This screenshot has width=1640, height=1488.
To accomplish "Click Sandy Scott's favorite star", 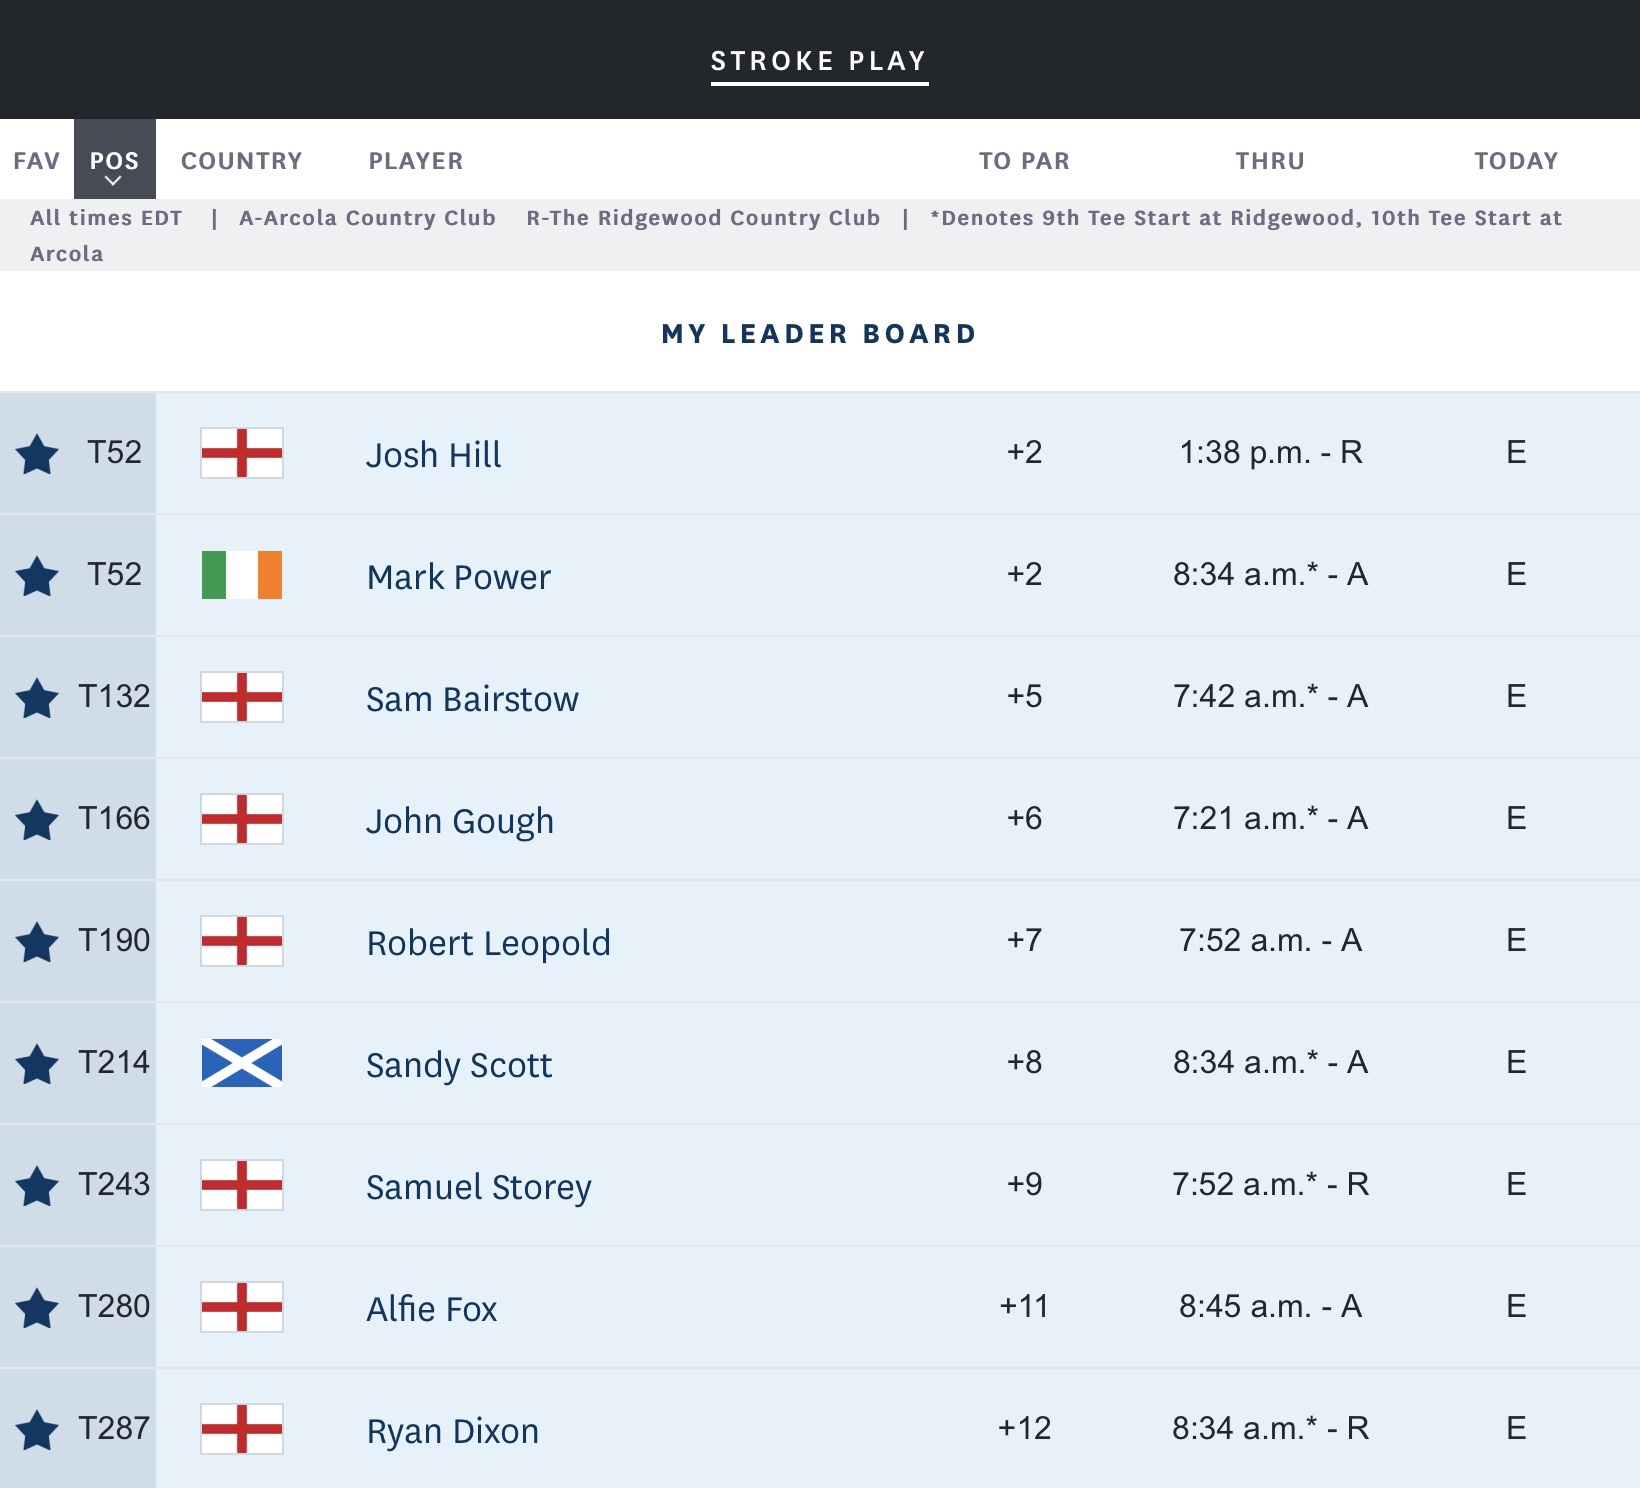I will coord(37,1064).
